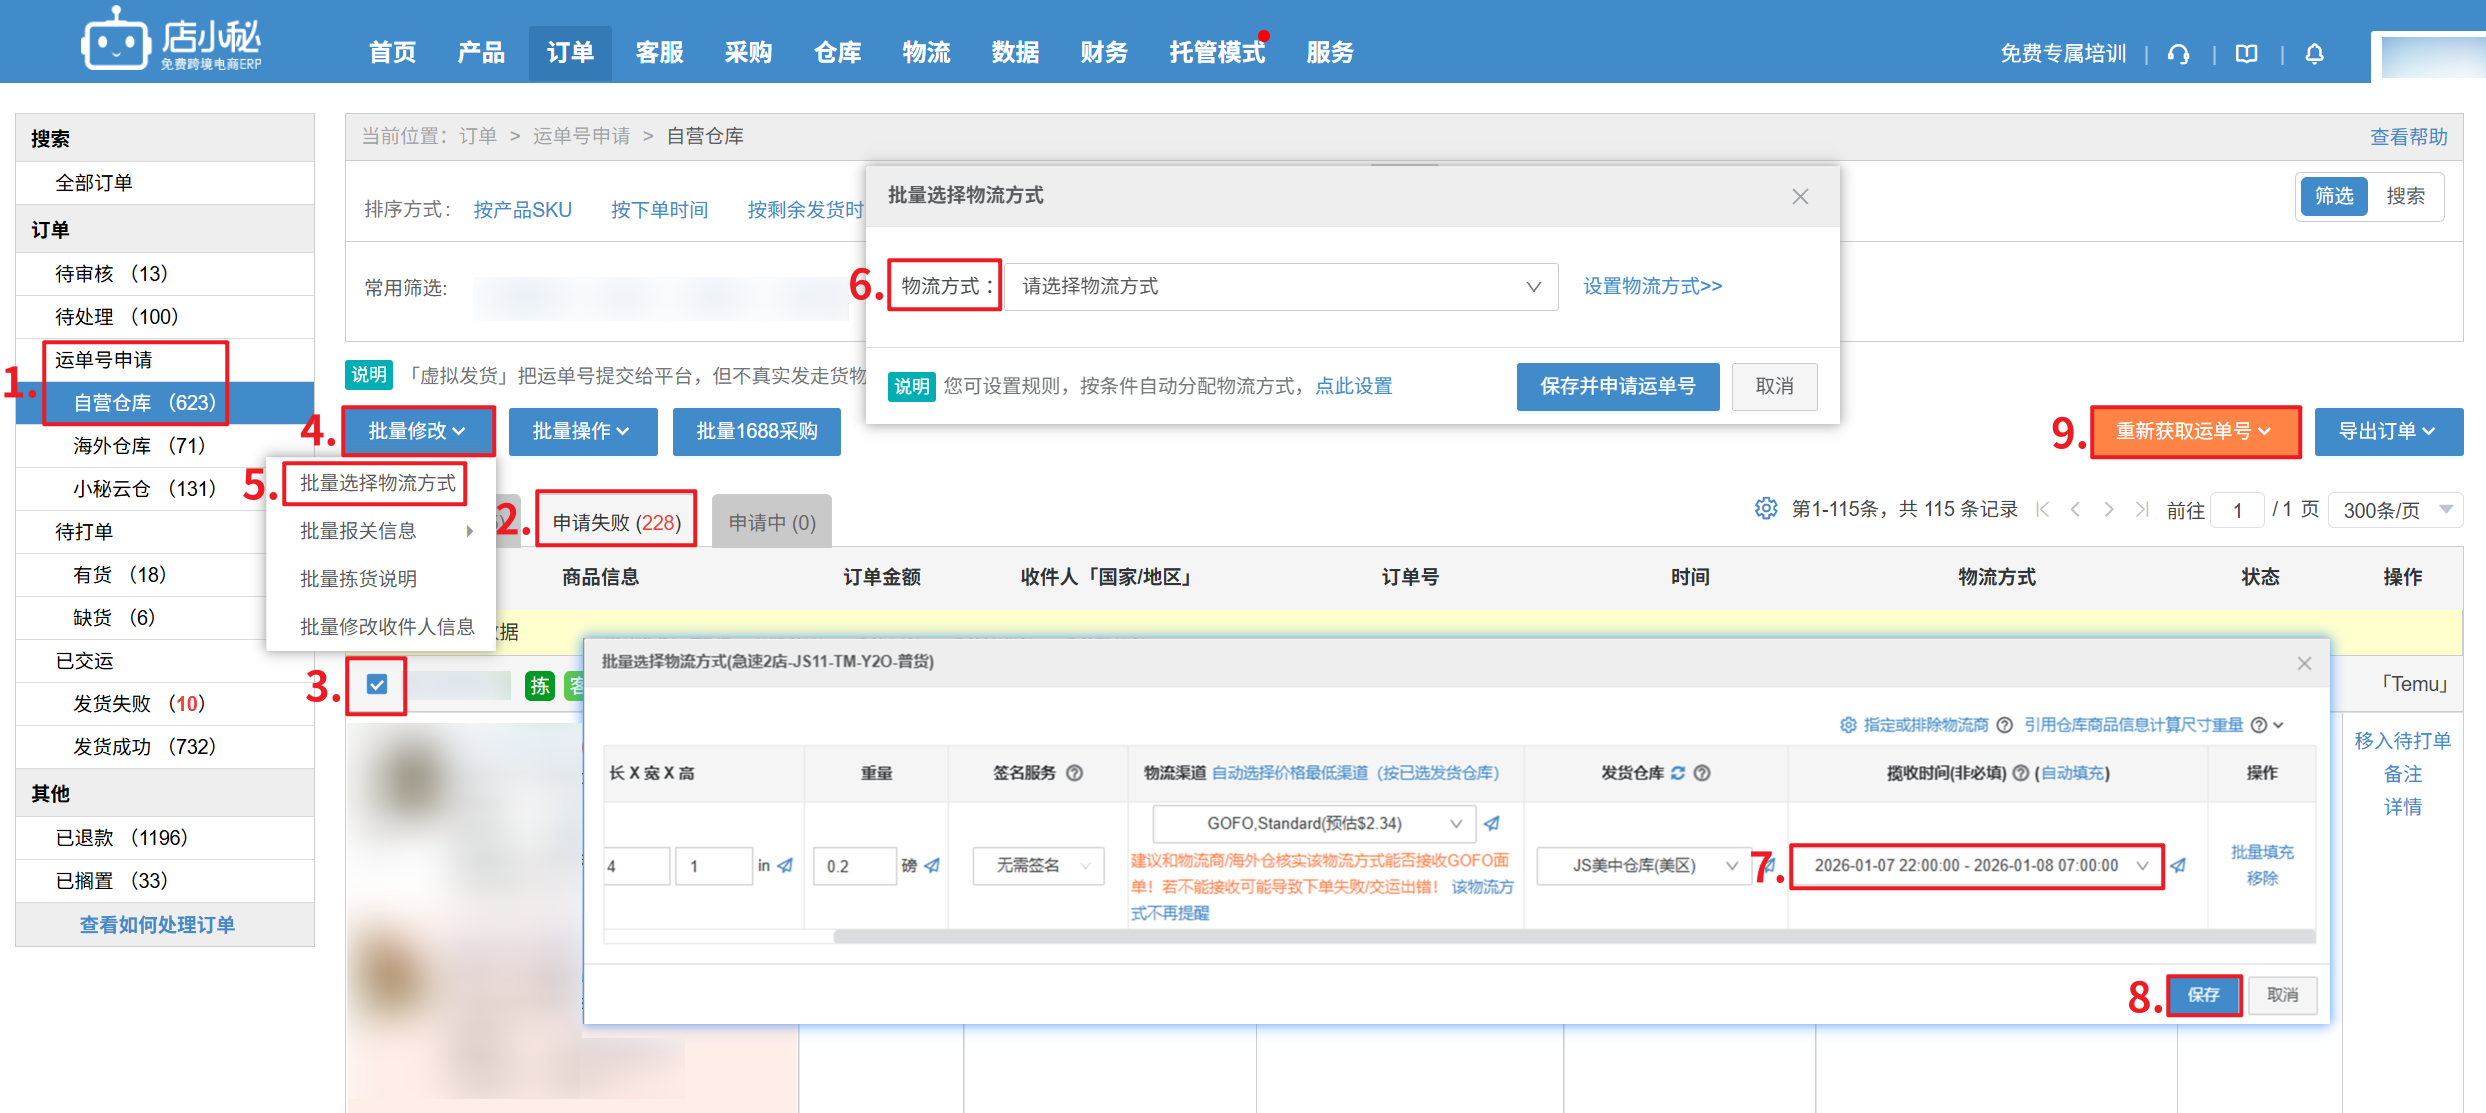Click the gear icon beside record count
Screen dimensions: 2486x1113
1766,509
